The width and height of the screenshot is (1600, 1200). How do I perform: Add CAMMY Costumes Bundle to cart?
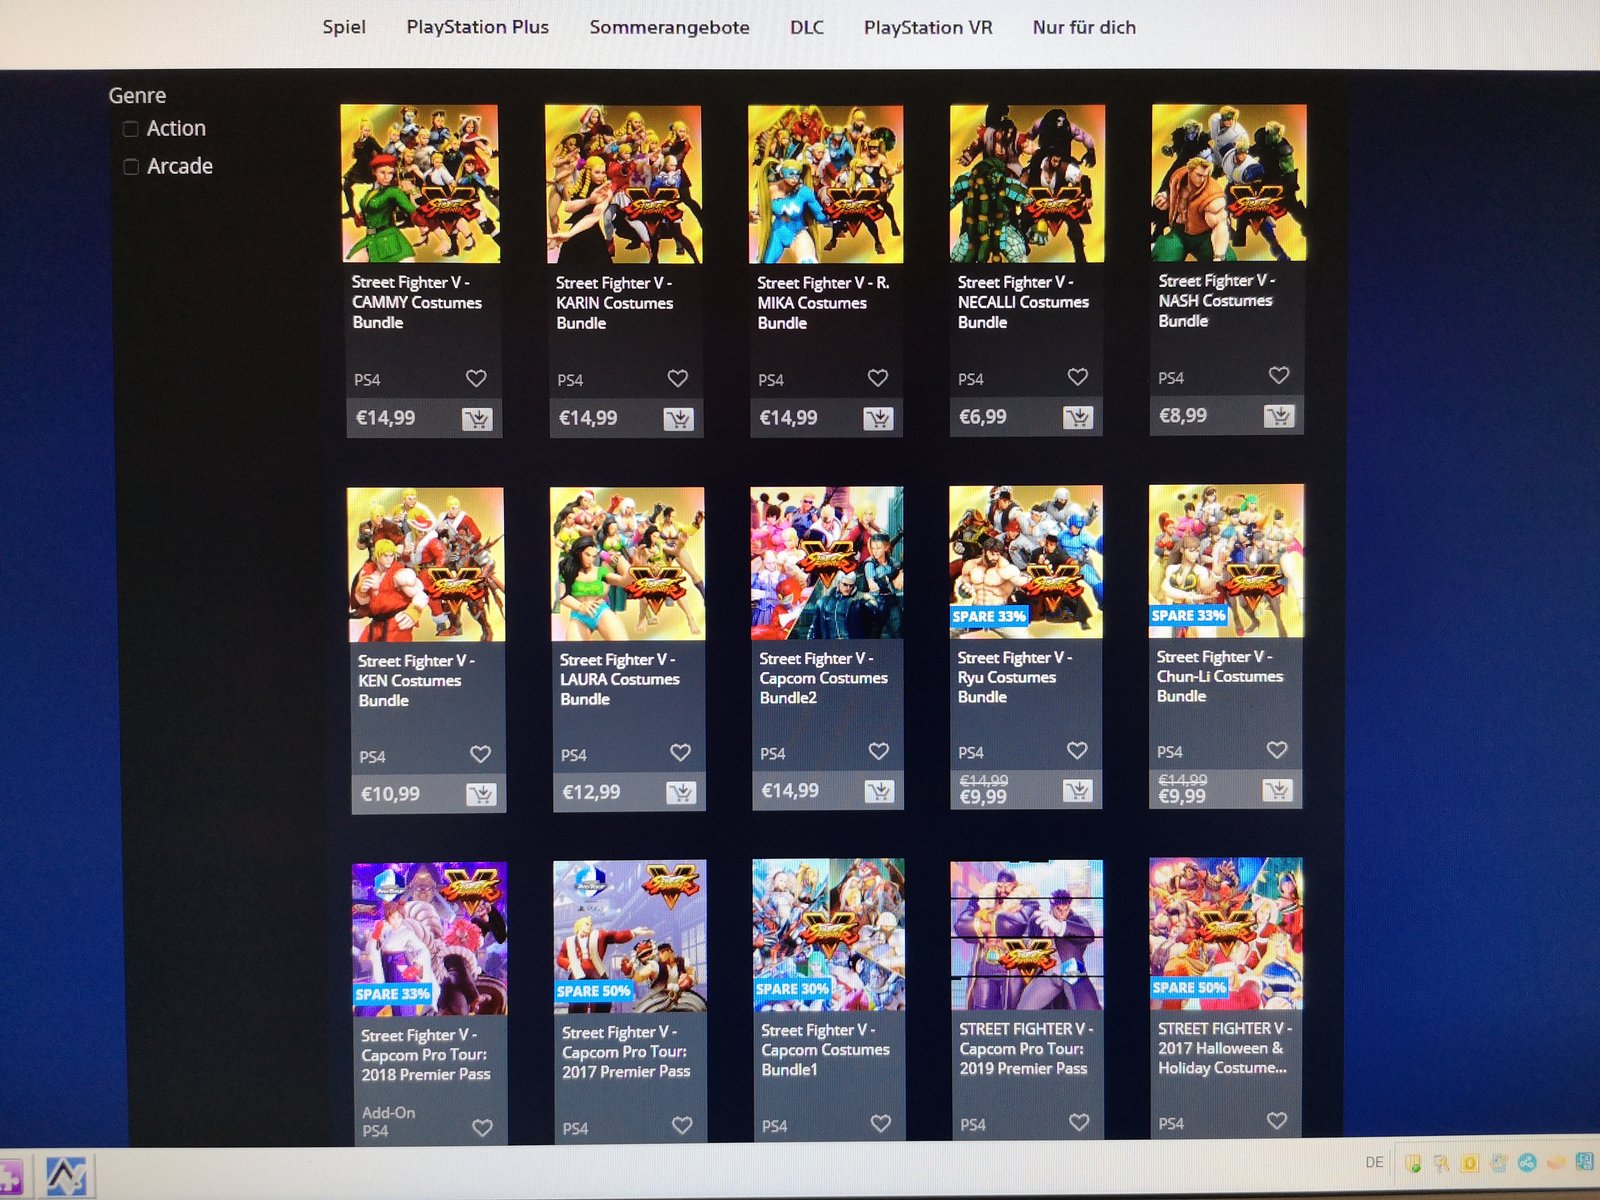point(477,419)
